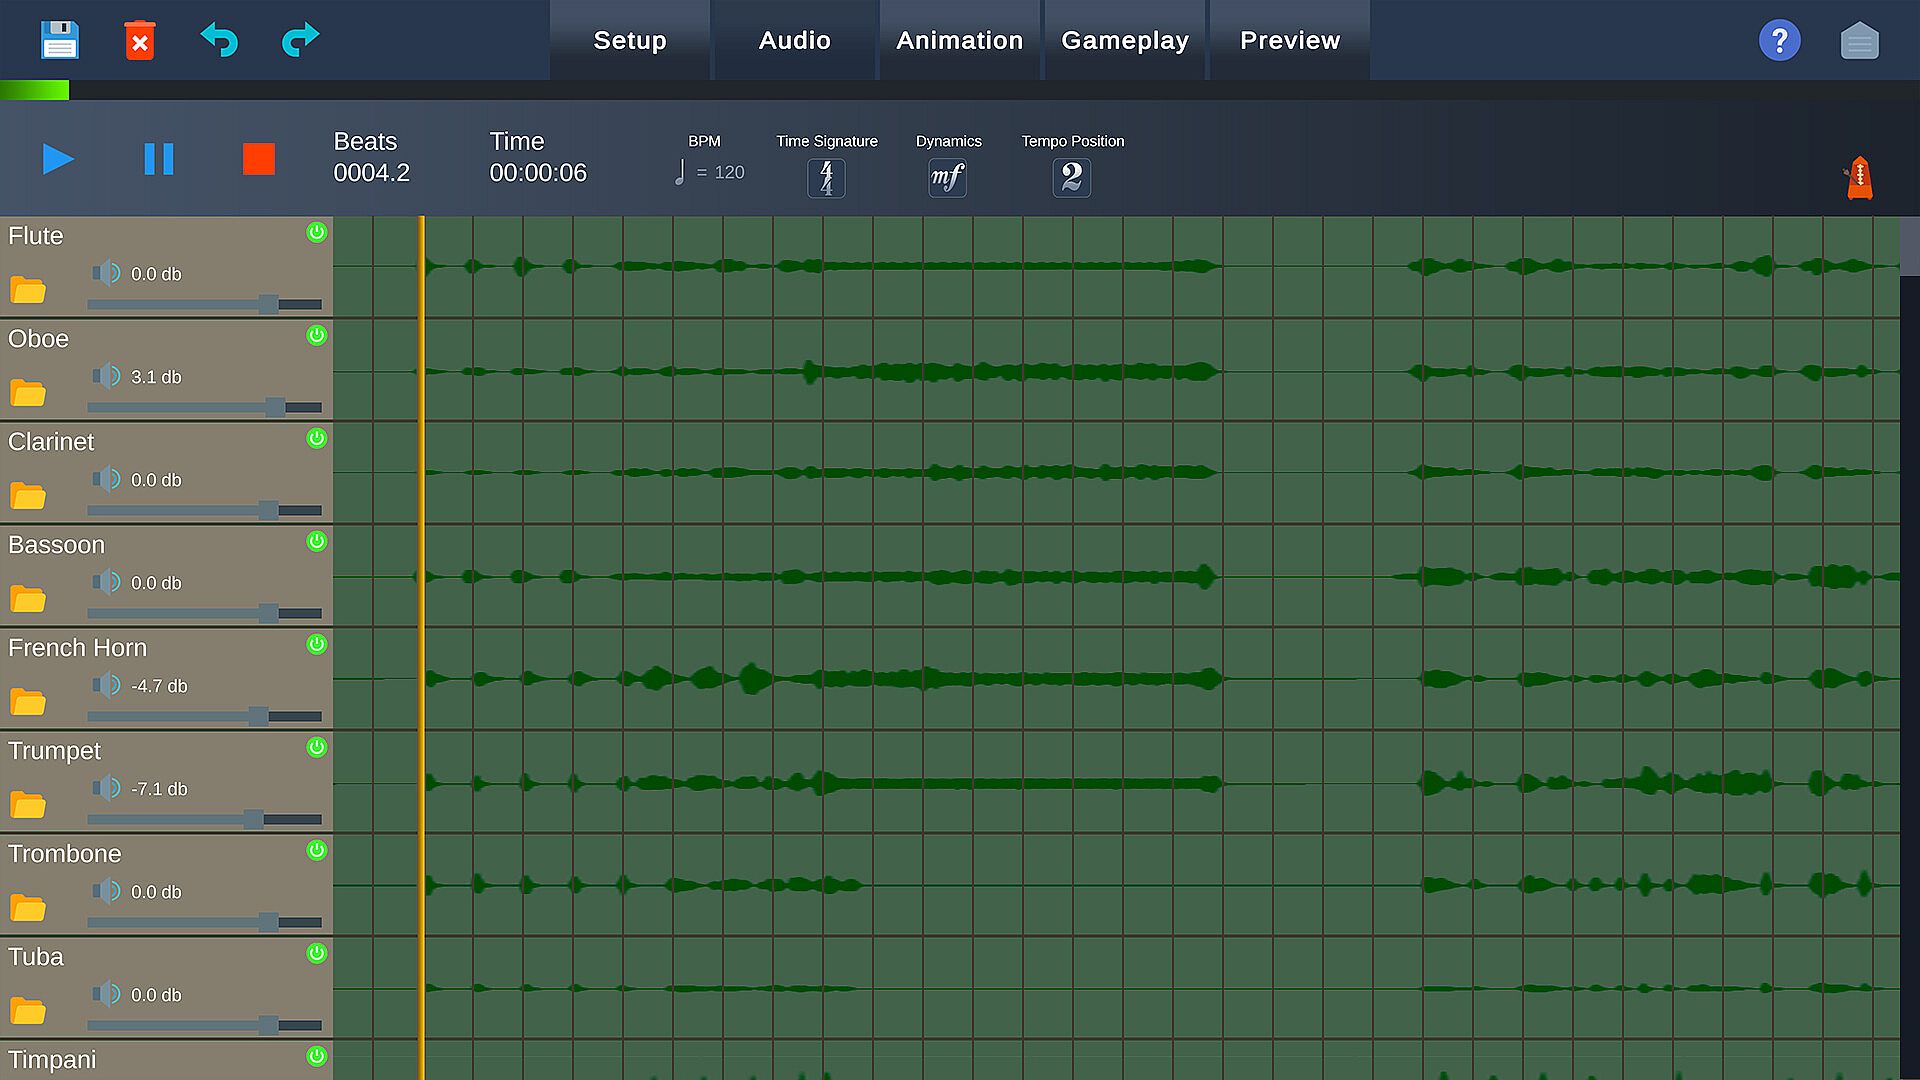This screenshot has width=1920, height=1080.
Task: Turn off the Tuba track power toggle
Action: pyautogui.click(x=317, y=953)
